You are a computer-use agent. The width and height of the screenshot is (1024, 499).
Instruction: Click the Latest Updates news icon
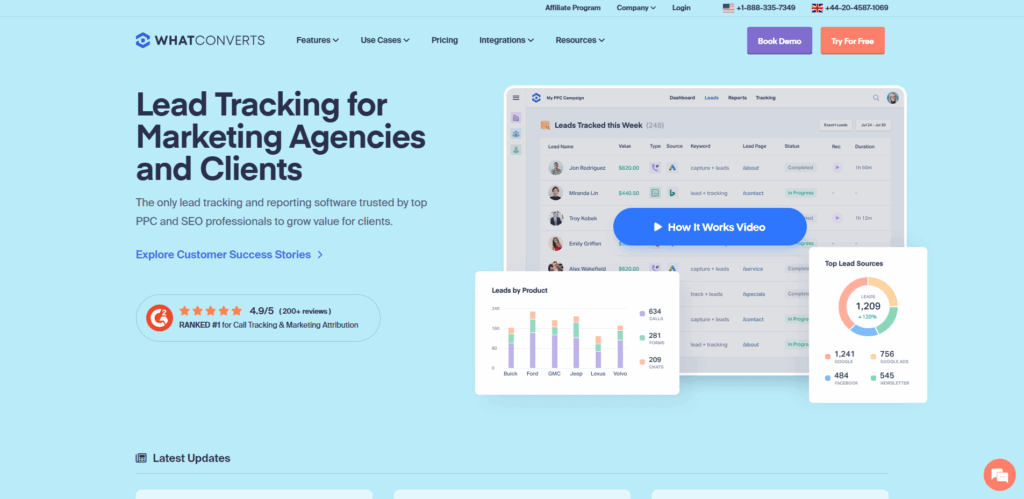(x=141, y=458)
